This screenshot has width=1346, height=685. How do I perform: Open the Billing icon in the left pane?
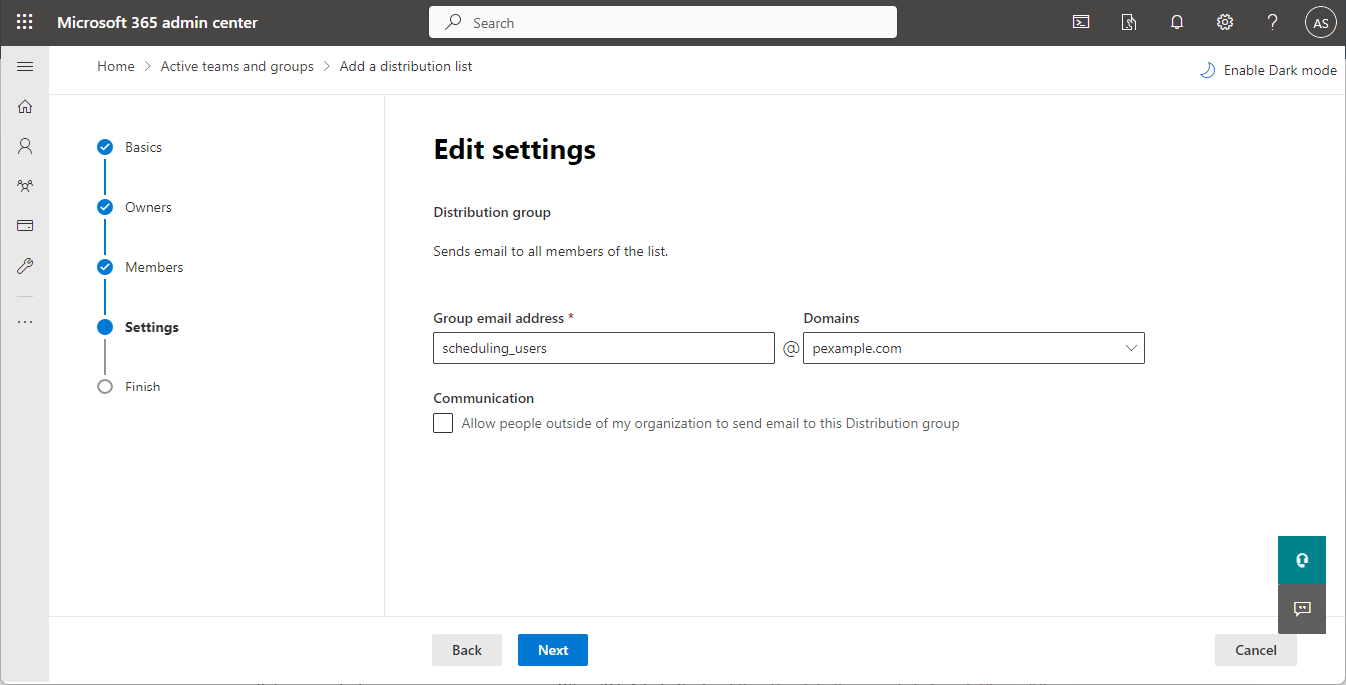[25, 225]
